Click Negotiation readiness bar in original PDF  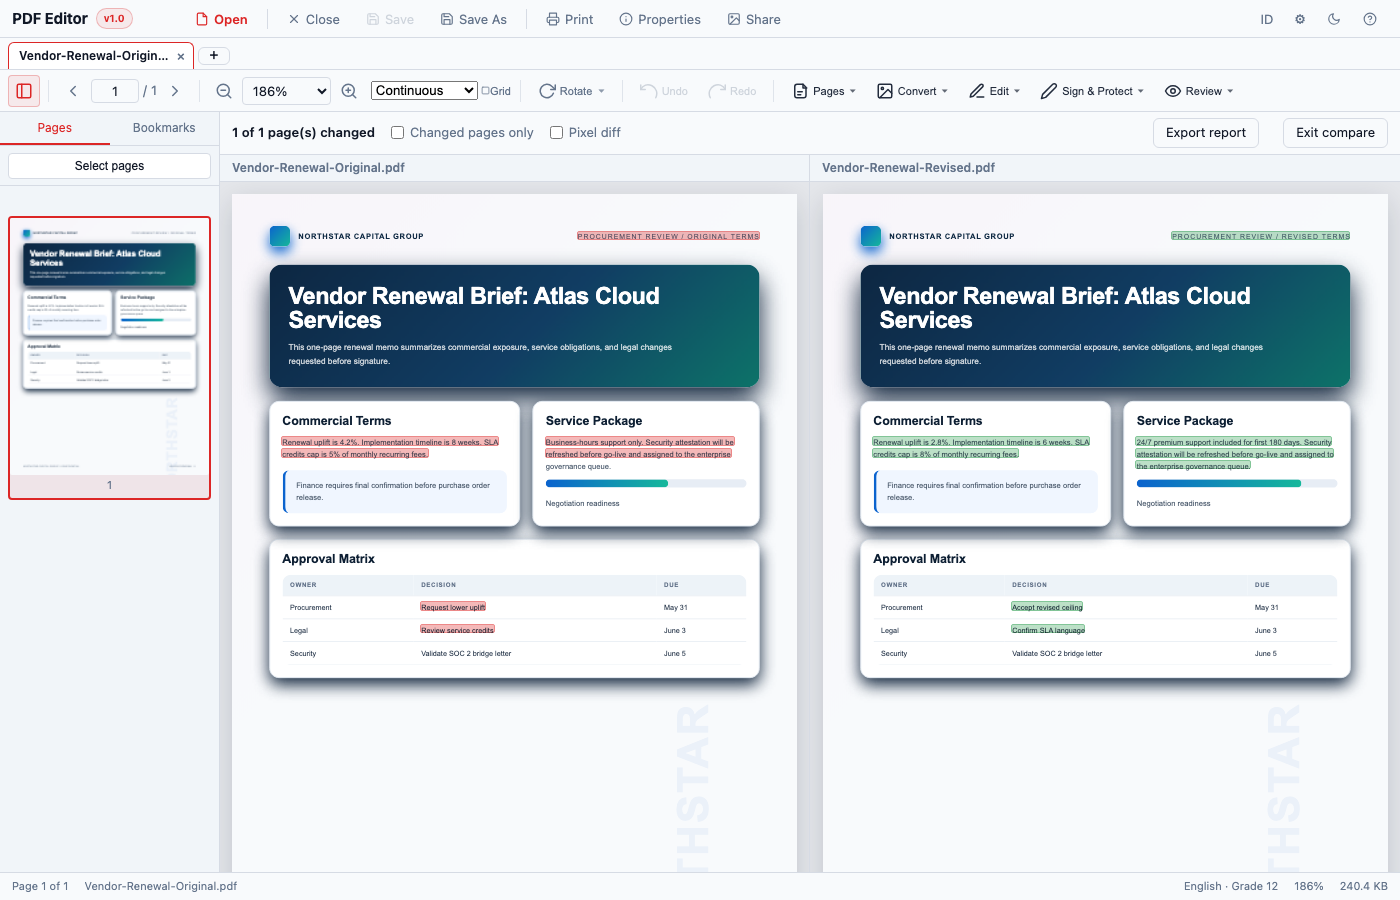click(x=646, y=483)
